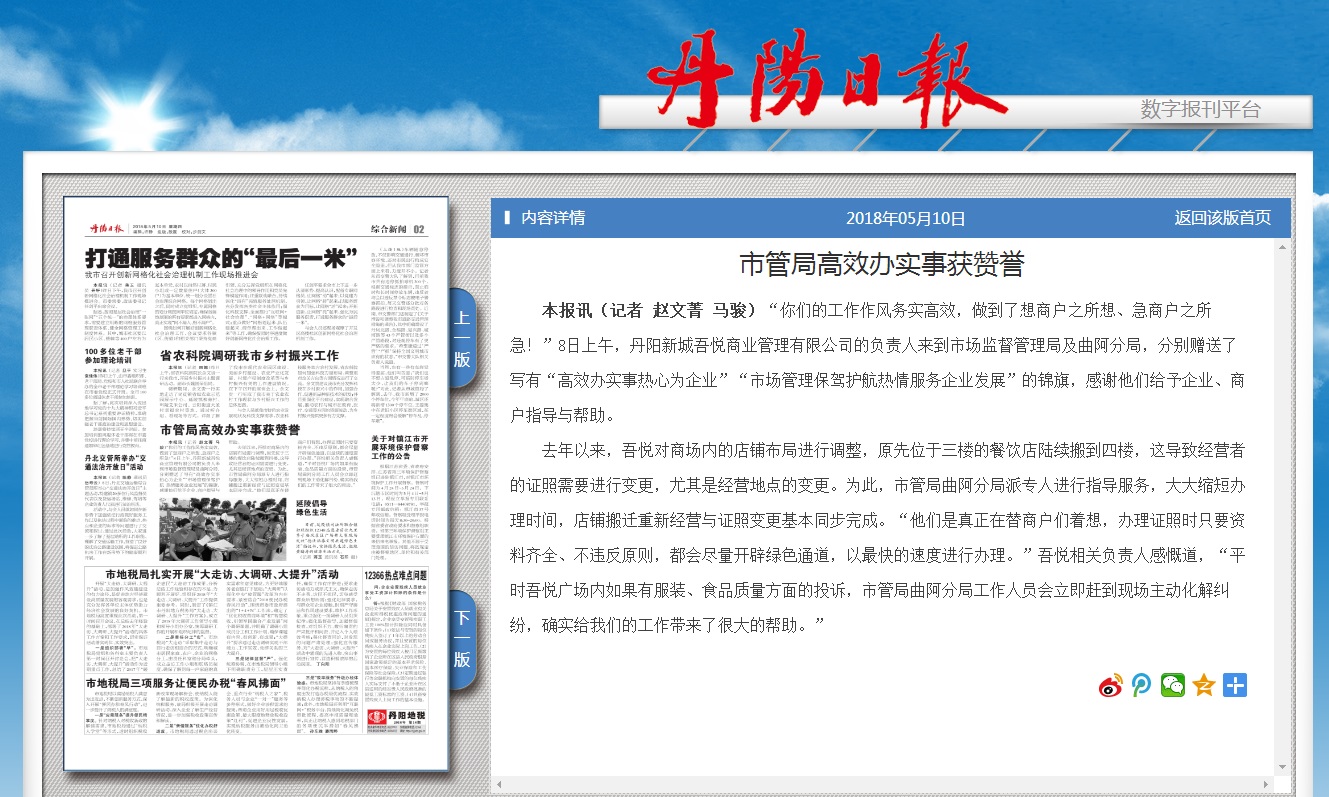Share article to QQ Zone star icon

click(x=1204, y=685)
